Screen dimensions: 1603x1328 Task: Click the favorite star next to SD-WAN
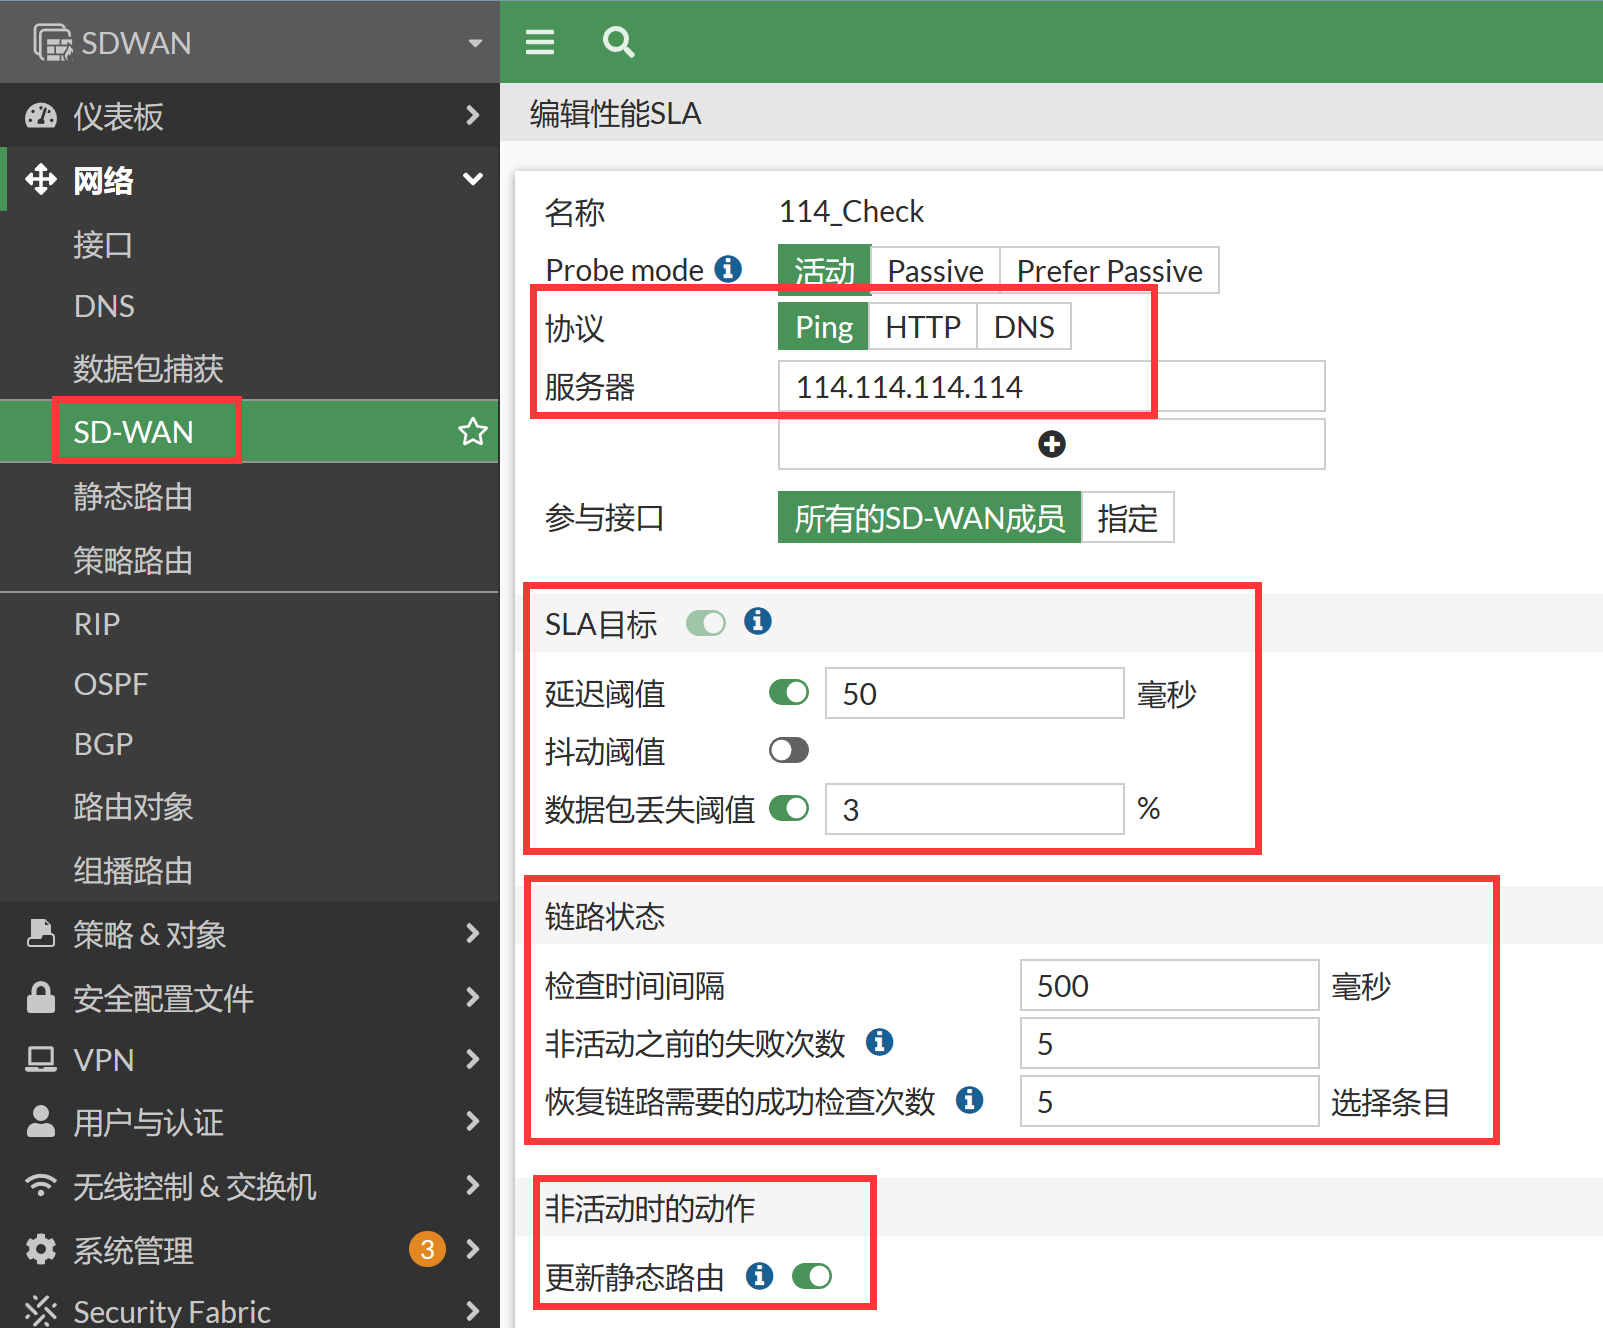472,432
